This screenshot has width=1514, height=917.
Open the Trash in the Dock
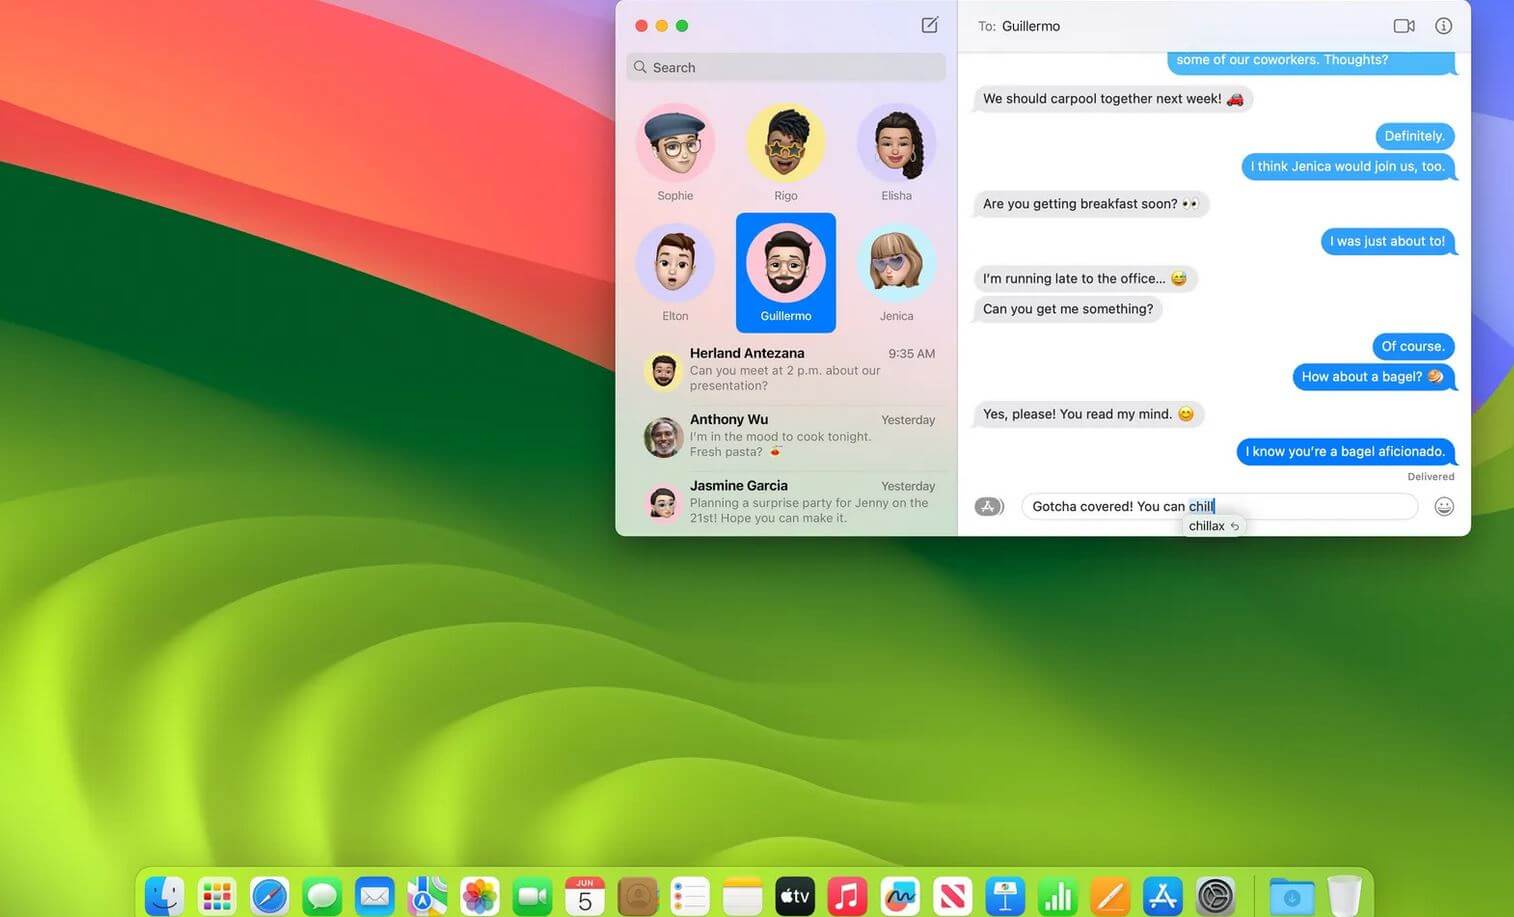1345,896
